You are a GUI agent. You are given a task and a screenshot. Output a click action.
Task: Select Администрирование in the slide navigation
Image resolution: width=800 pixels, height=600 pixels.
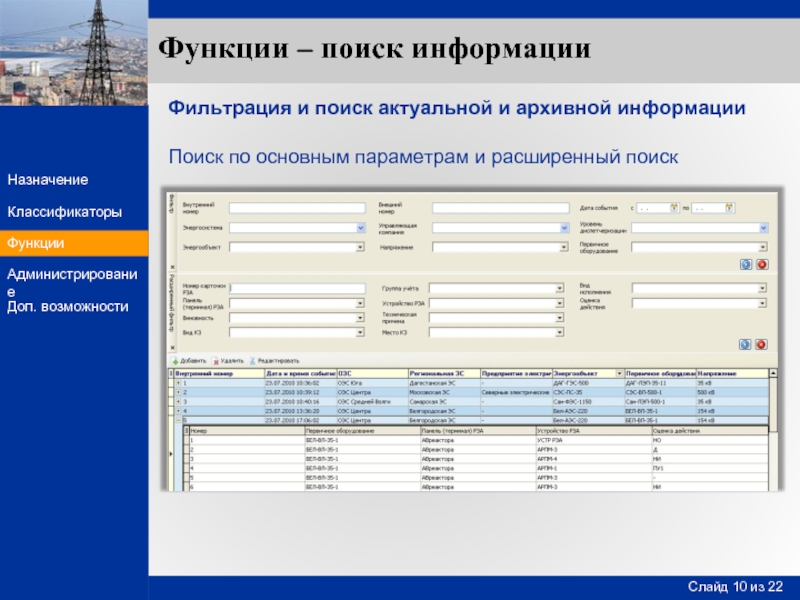pyautogui.click(x=72, y=282)
